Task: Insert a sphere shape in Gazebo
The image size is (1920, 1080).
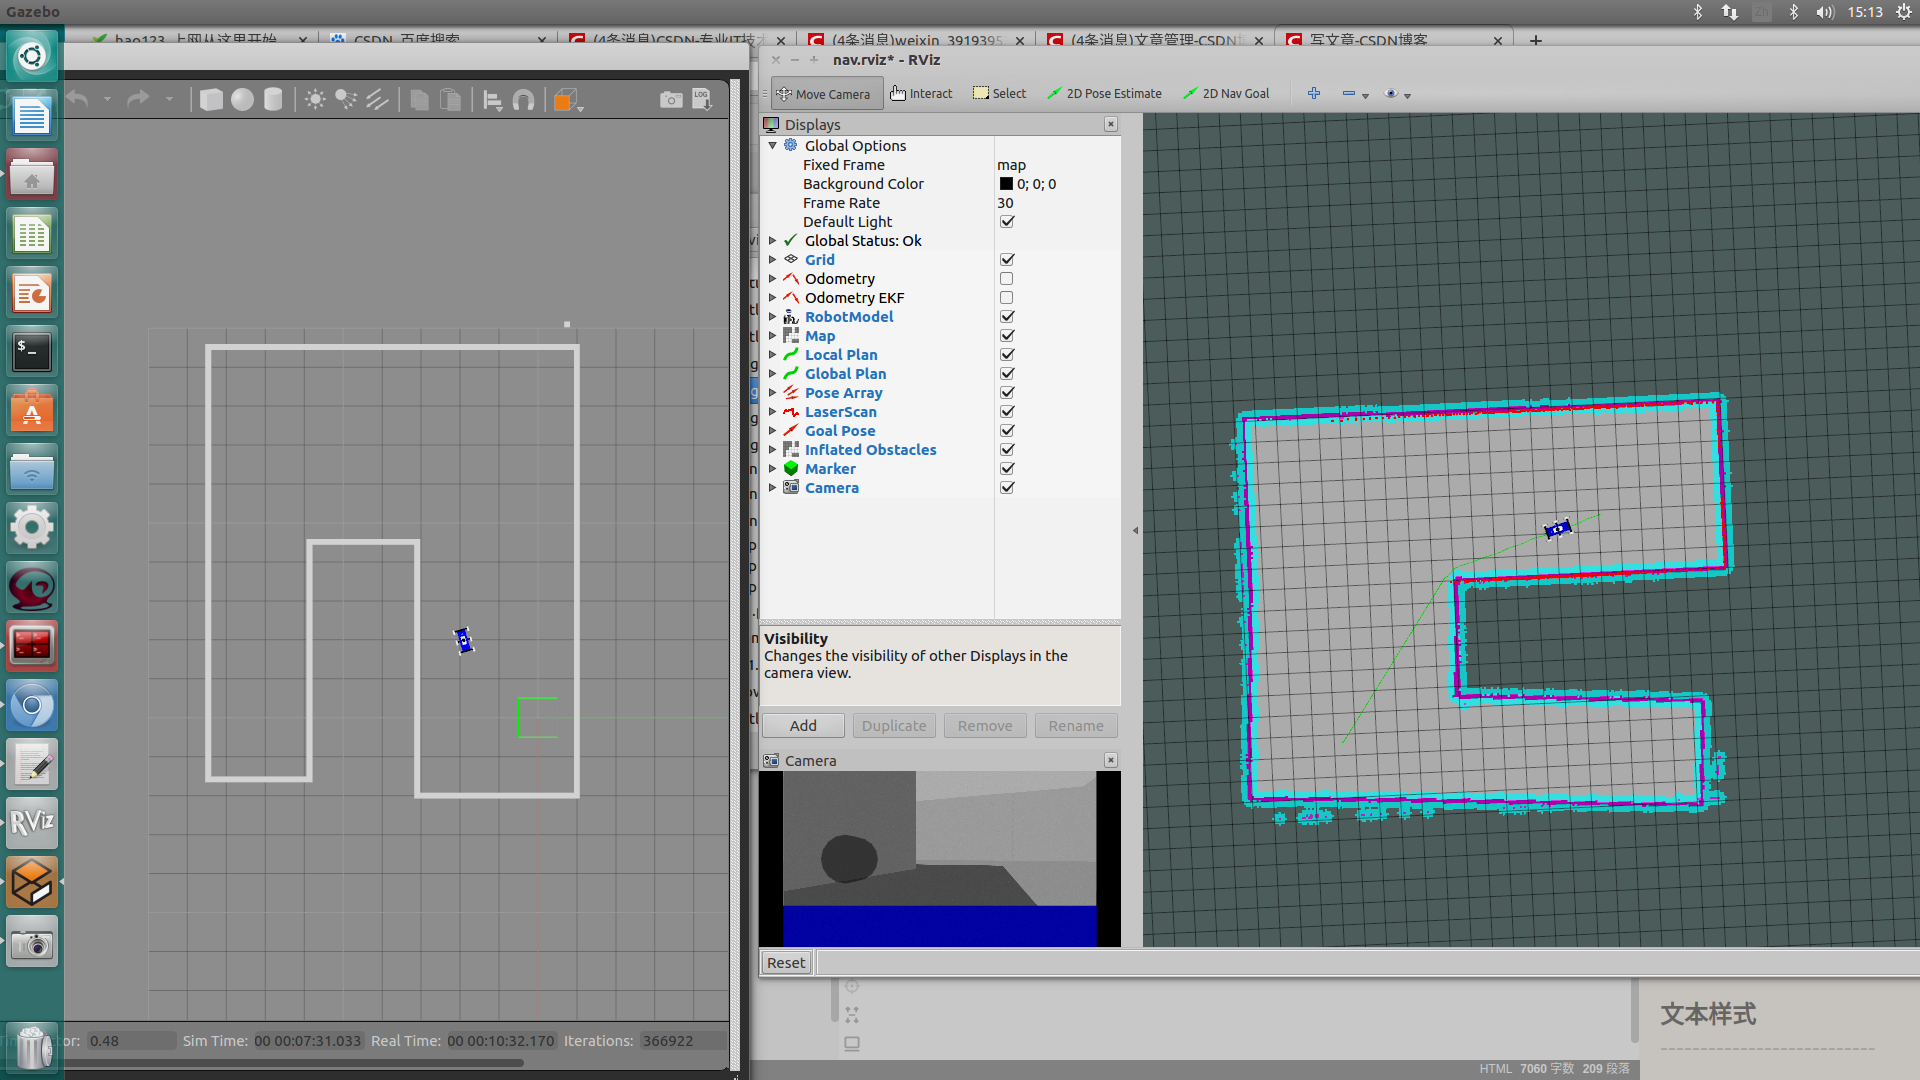Action: [x=242, y=100]
